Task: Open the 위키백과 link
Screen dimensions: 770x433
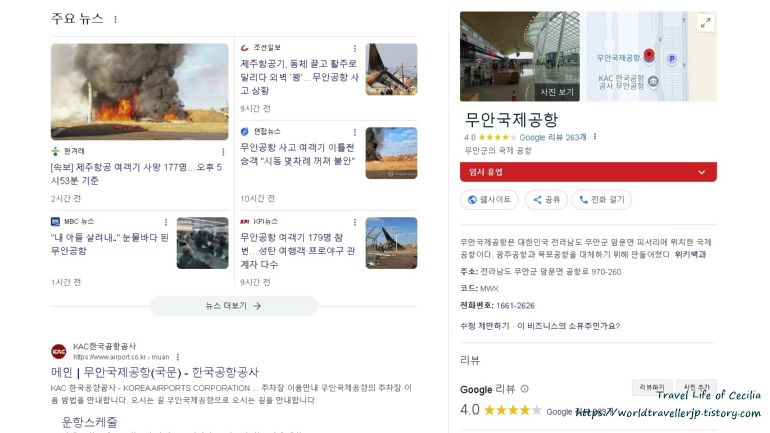Action: [x=690, y=254]
